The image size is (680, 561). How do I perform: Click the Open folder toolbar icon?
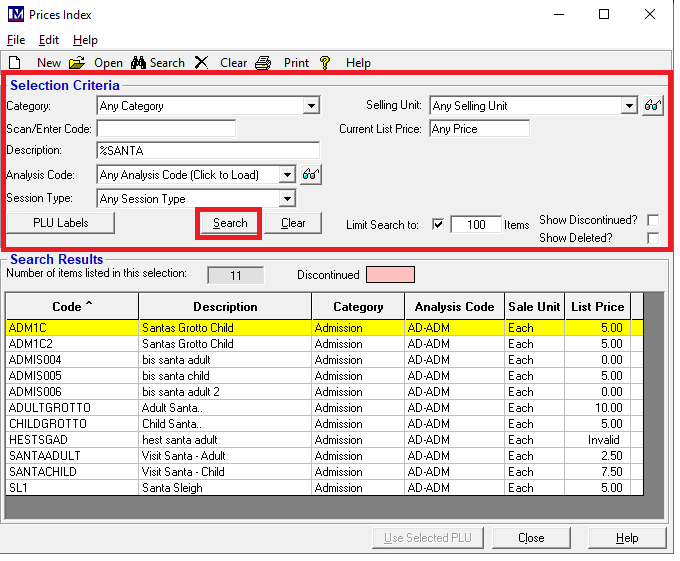[77, 62]
